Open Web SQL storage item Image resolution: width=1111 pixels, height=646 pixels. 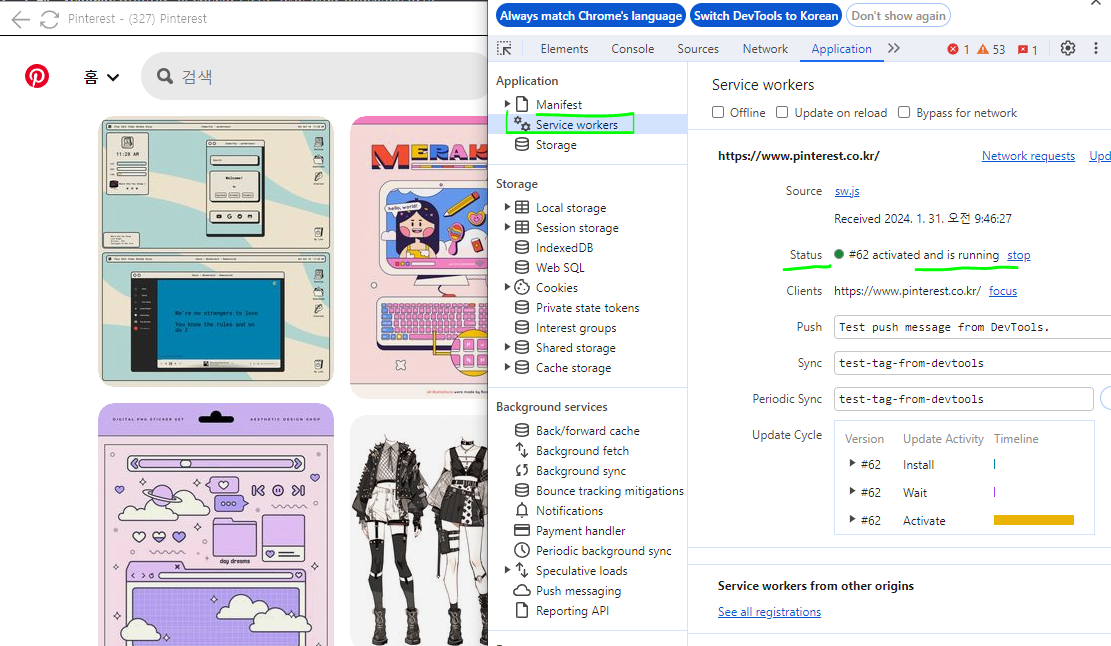point(560,267)
